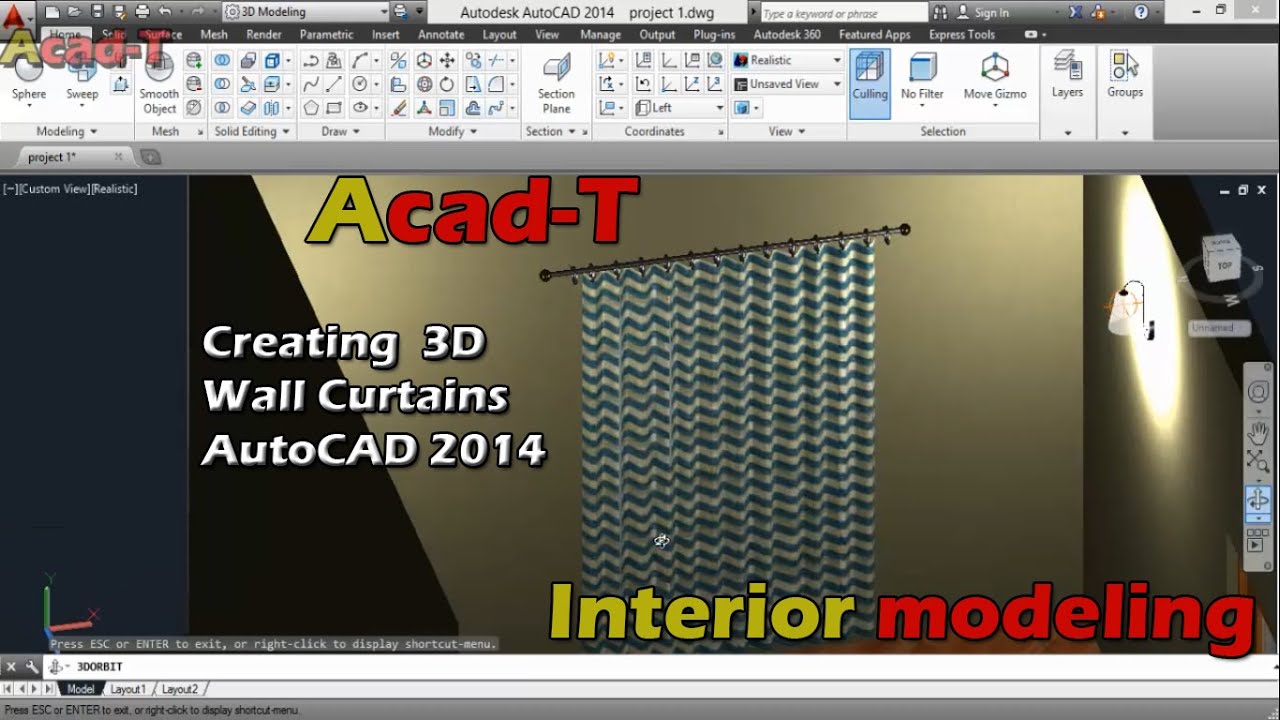Open the Annotate ribbon tab
The width and height of the screenshot is (1280, 720).
[441, 34]
